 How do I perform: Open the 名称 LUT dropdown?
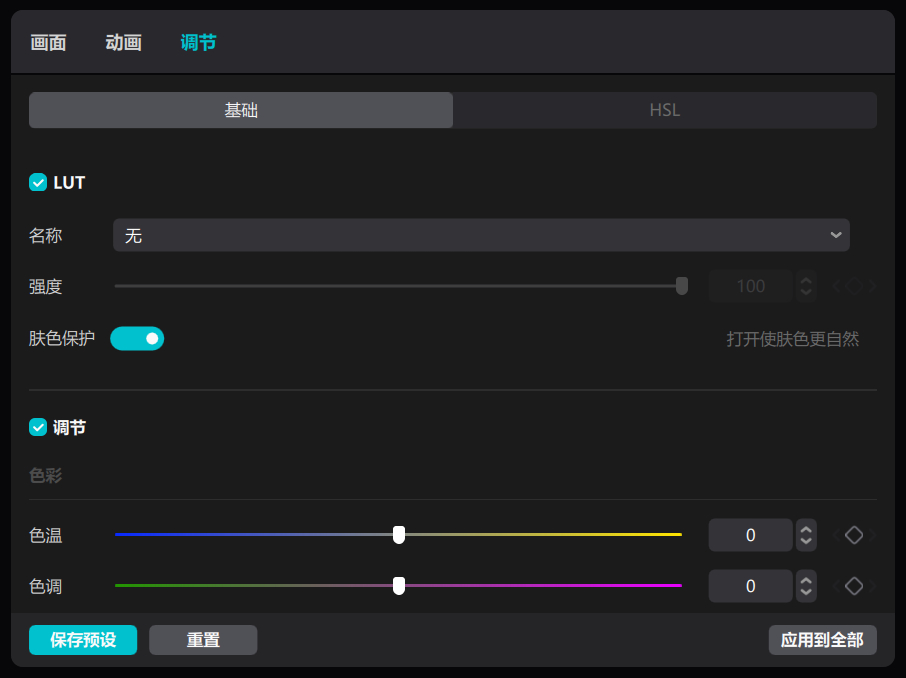[481, 235]
